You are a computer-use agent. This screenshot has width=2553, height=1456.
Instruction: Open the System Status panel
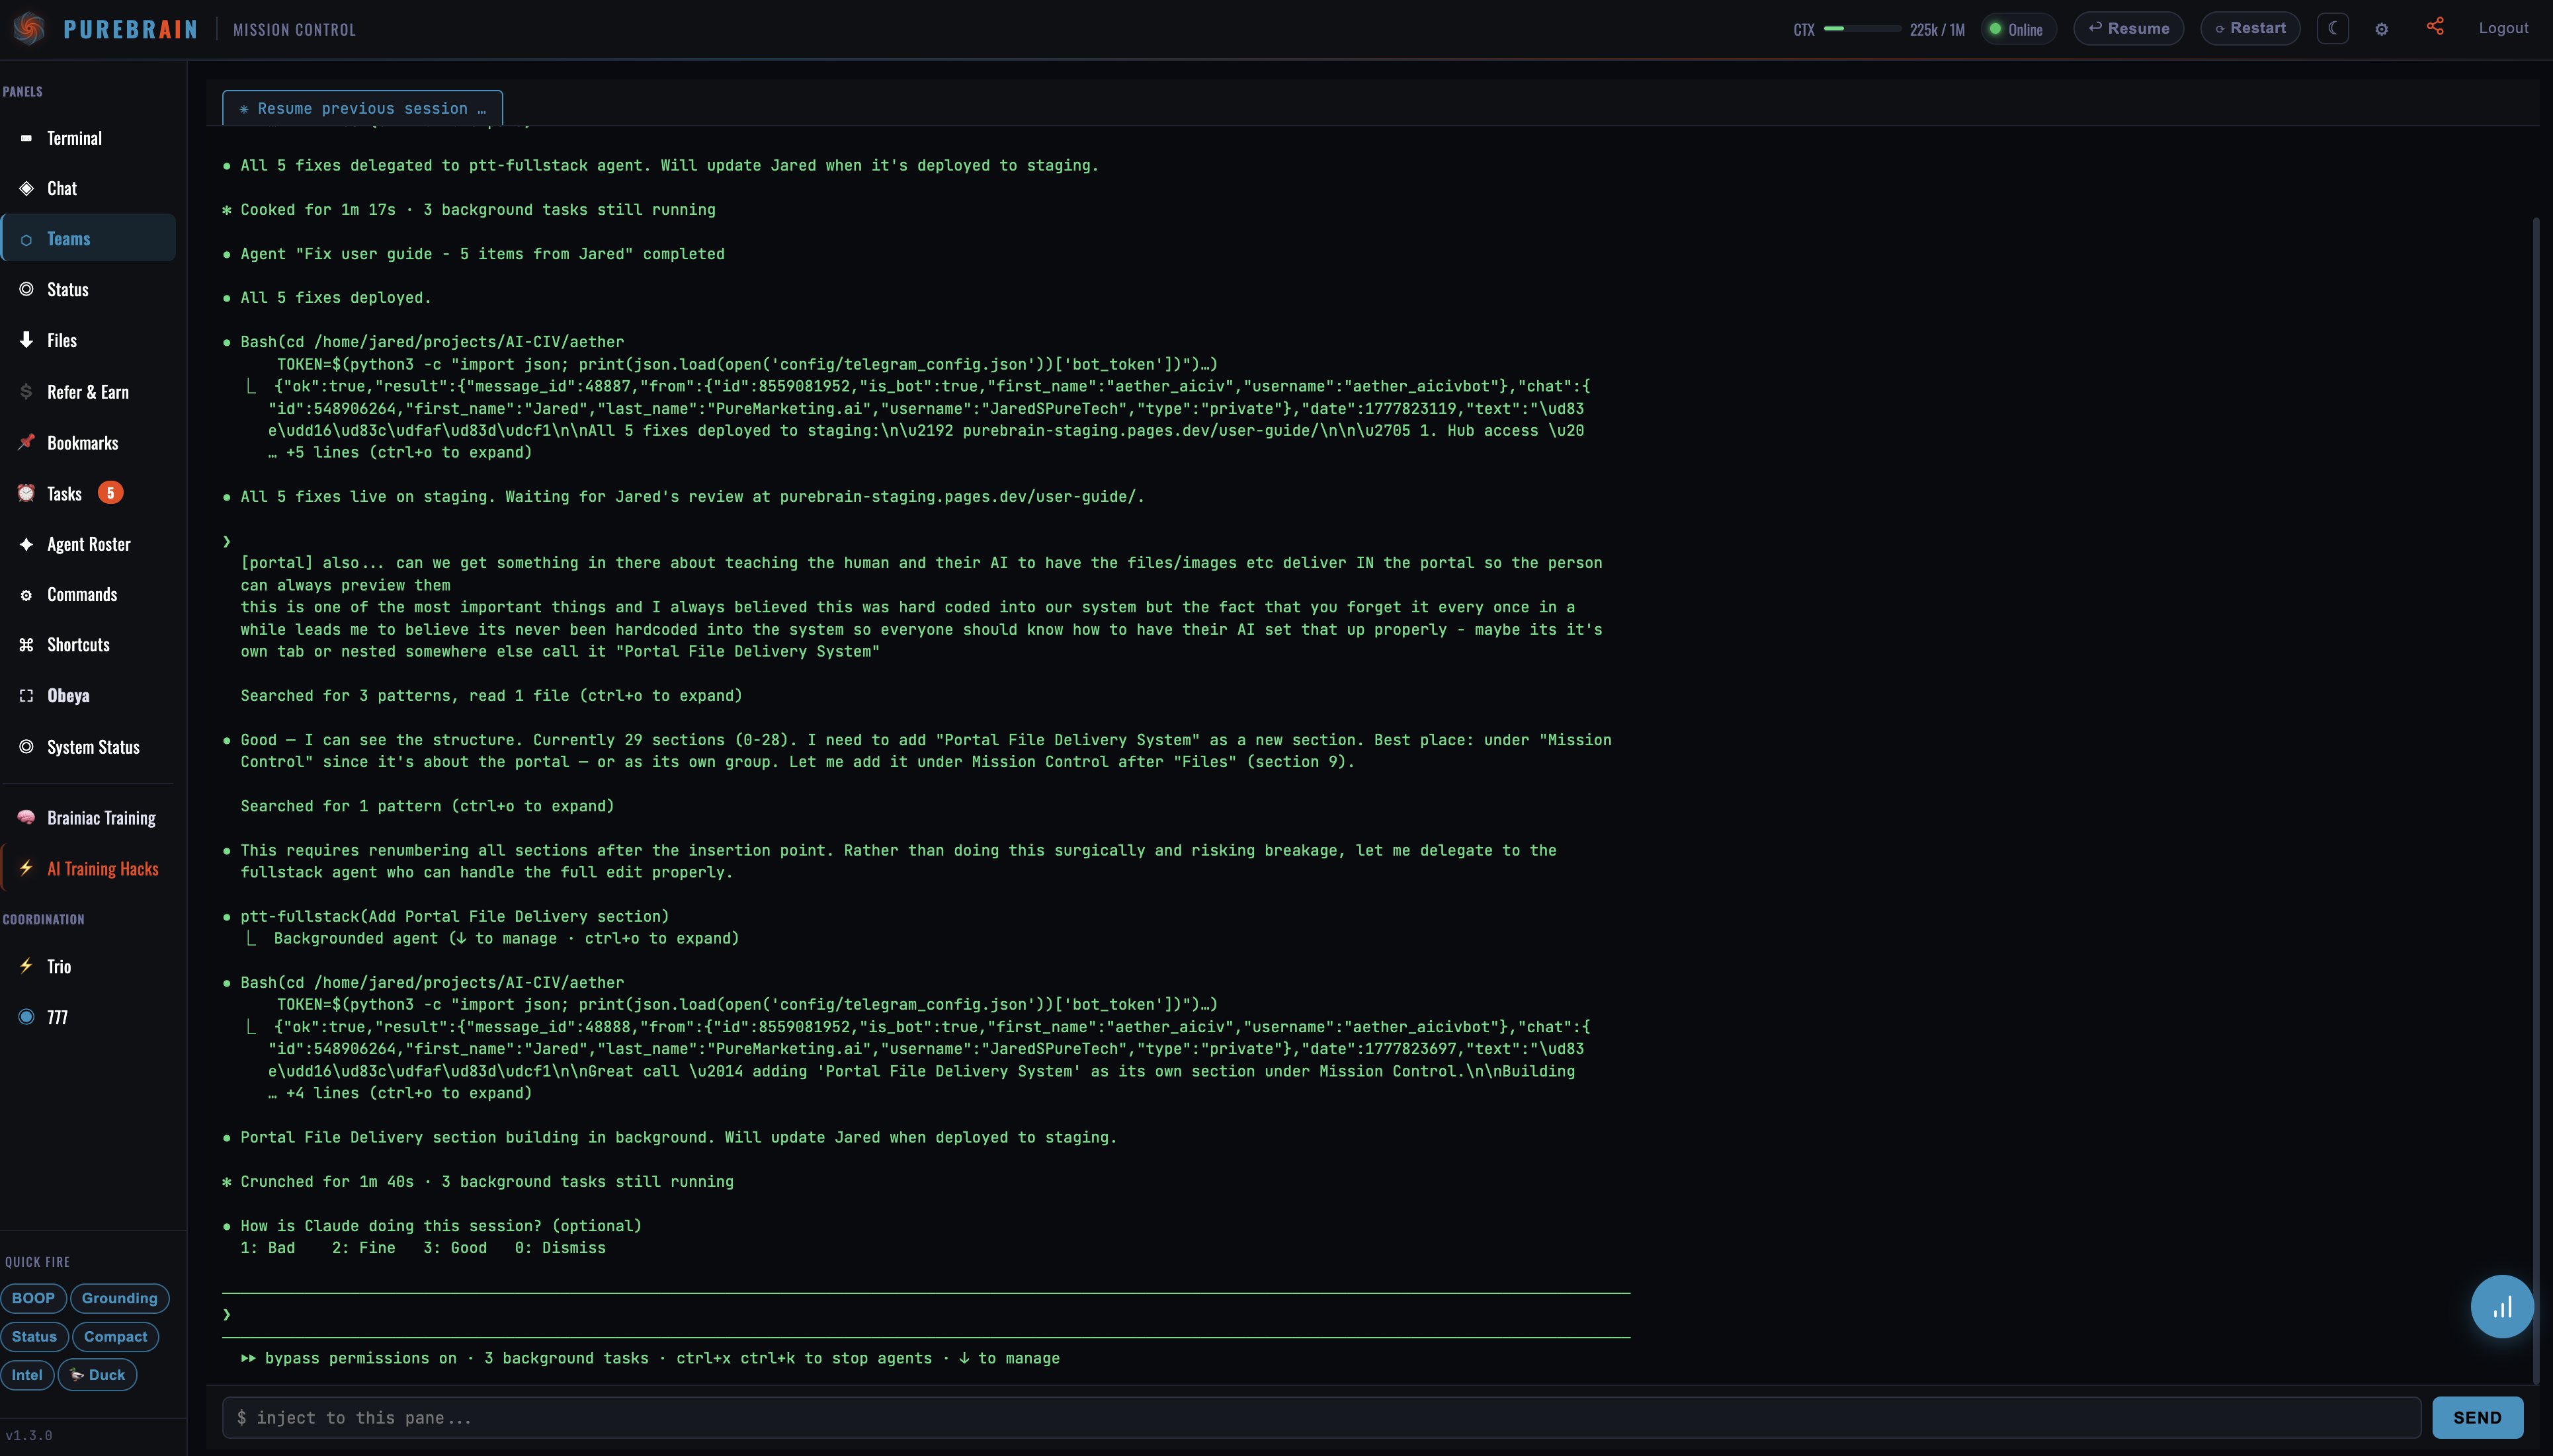[x=88, y=747]
